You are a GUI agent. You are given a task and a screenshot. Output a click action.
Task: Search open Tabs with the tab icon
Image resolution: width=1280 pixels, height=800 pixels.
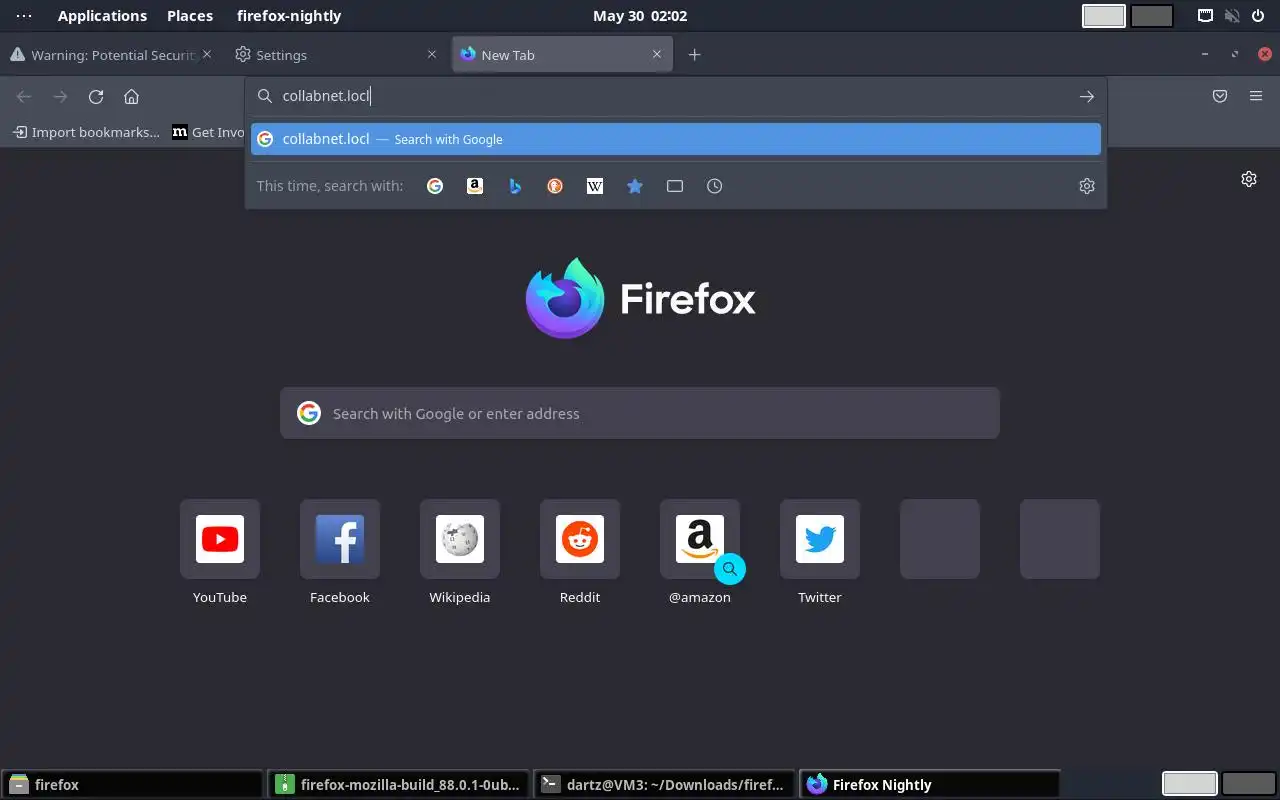(x=675, y=186)
